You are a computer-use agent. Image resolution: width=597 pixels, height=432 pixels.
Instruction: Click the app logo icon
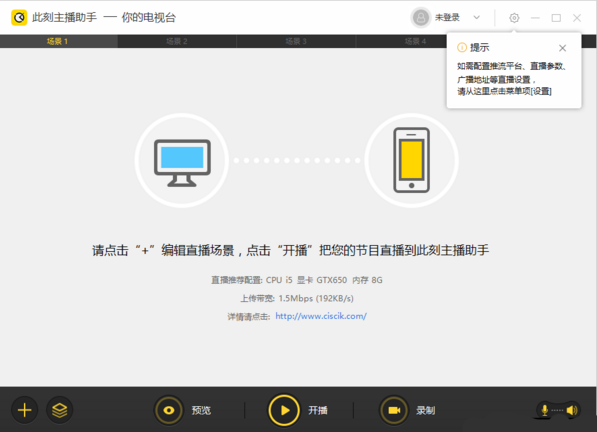click(19, 18)
